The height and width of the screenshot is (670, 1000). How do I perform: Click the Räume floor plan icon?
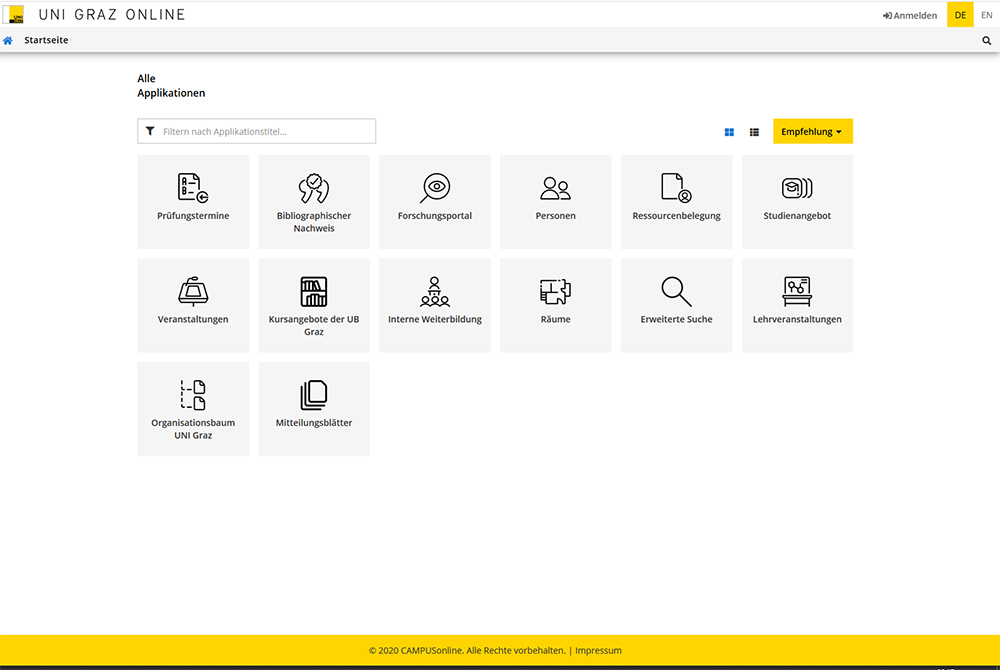pos(555,291)
